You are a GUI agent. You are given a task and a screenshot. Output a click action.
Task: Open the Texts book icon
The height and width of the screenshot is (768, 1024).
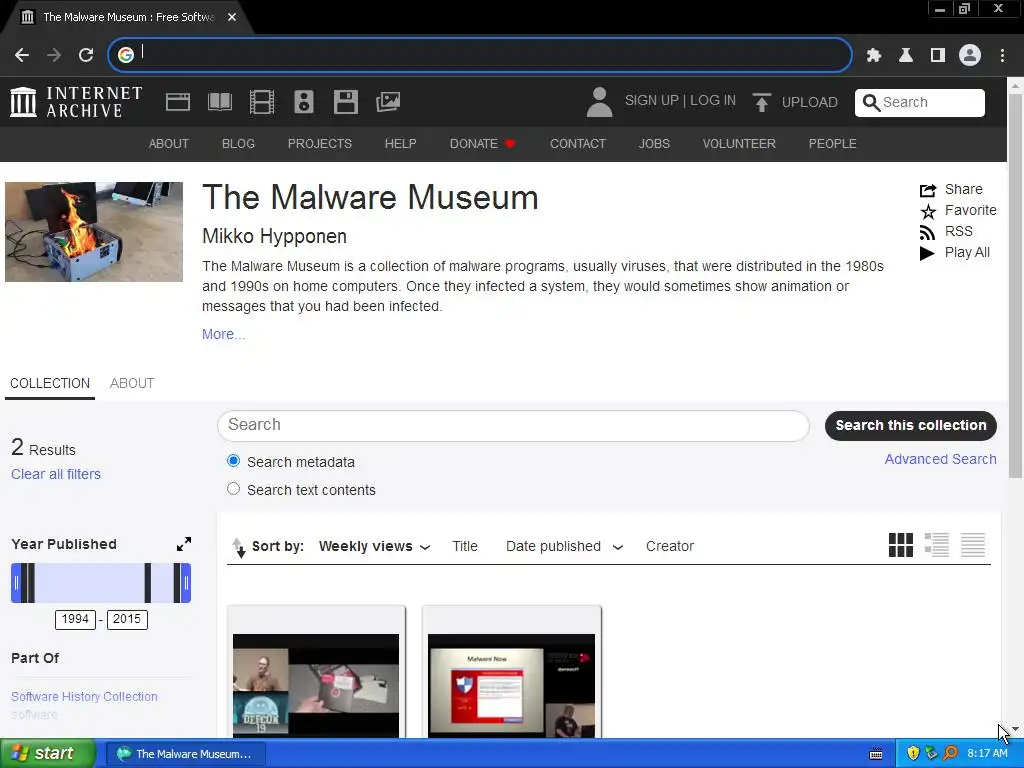click(x=219, y=102)
